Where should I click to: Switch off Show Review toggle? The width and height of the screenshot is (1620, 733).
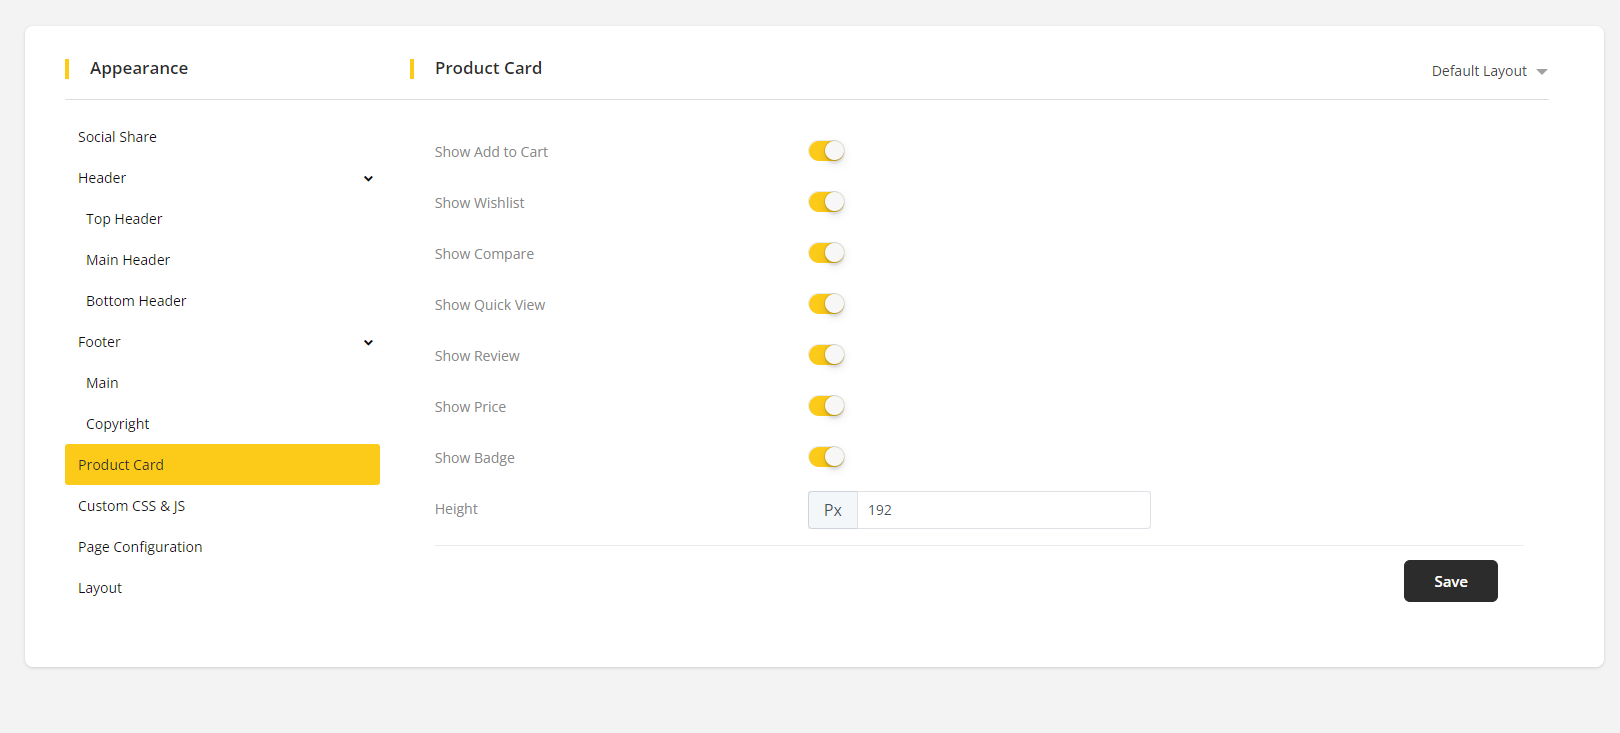(x=826, y=355)
